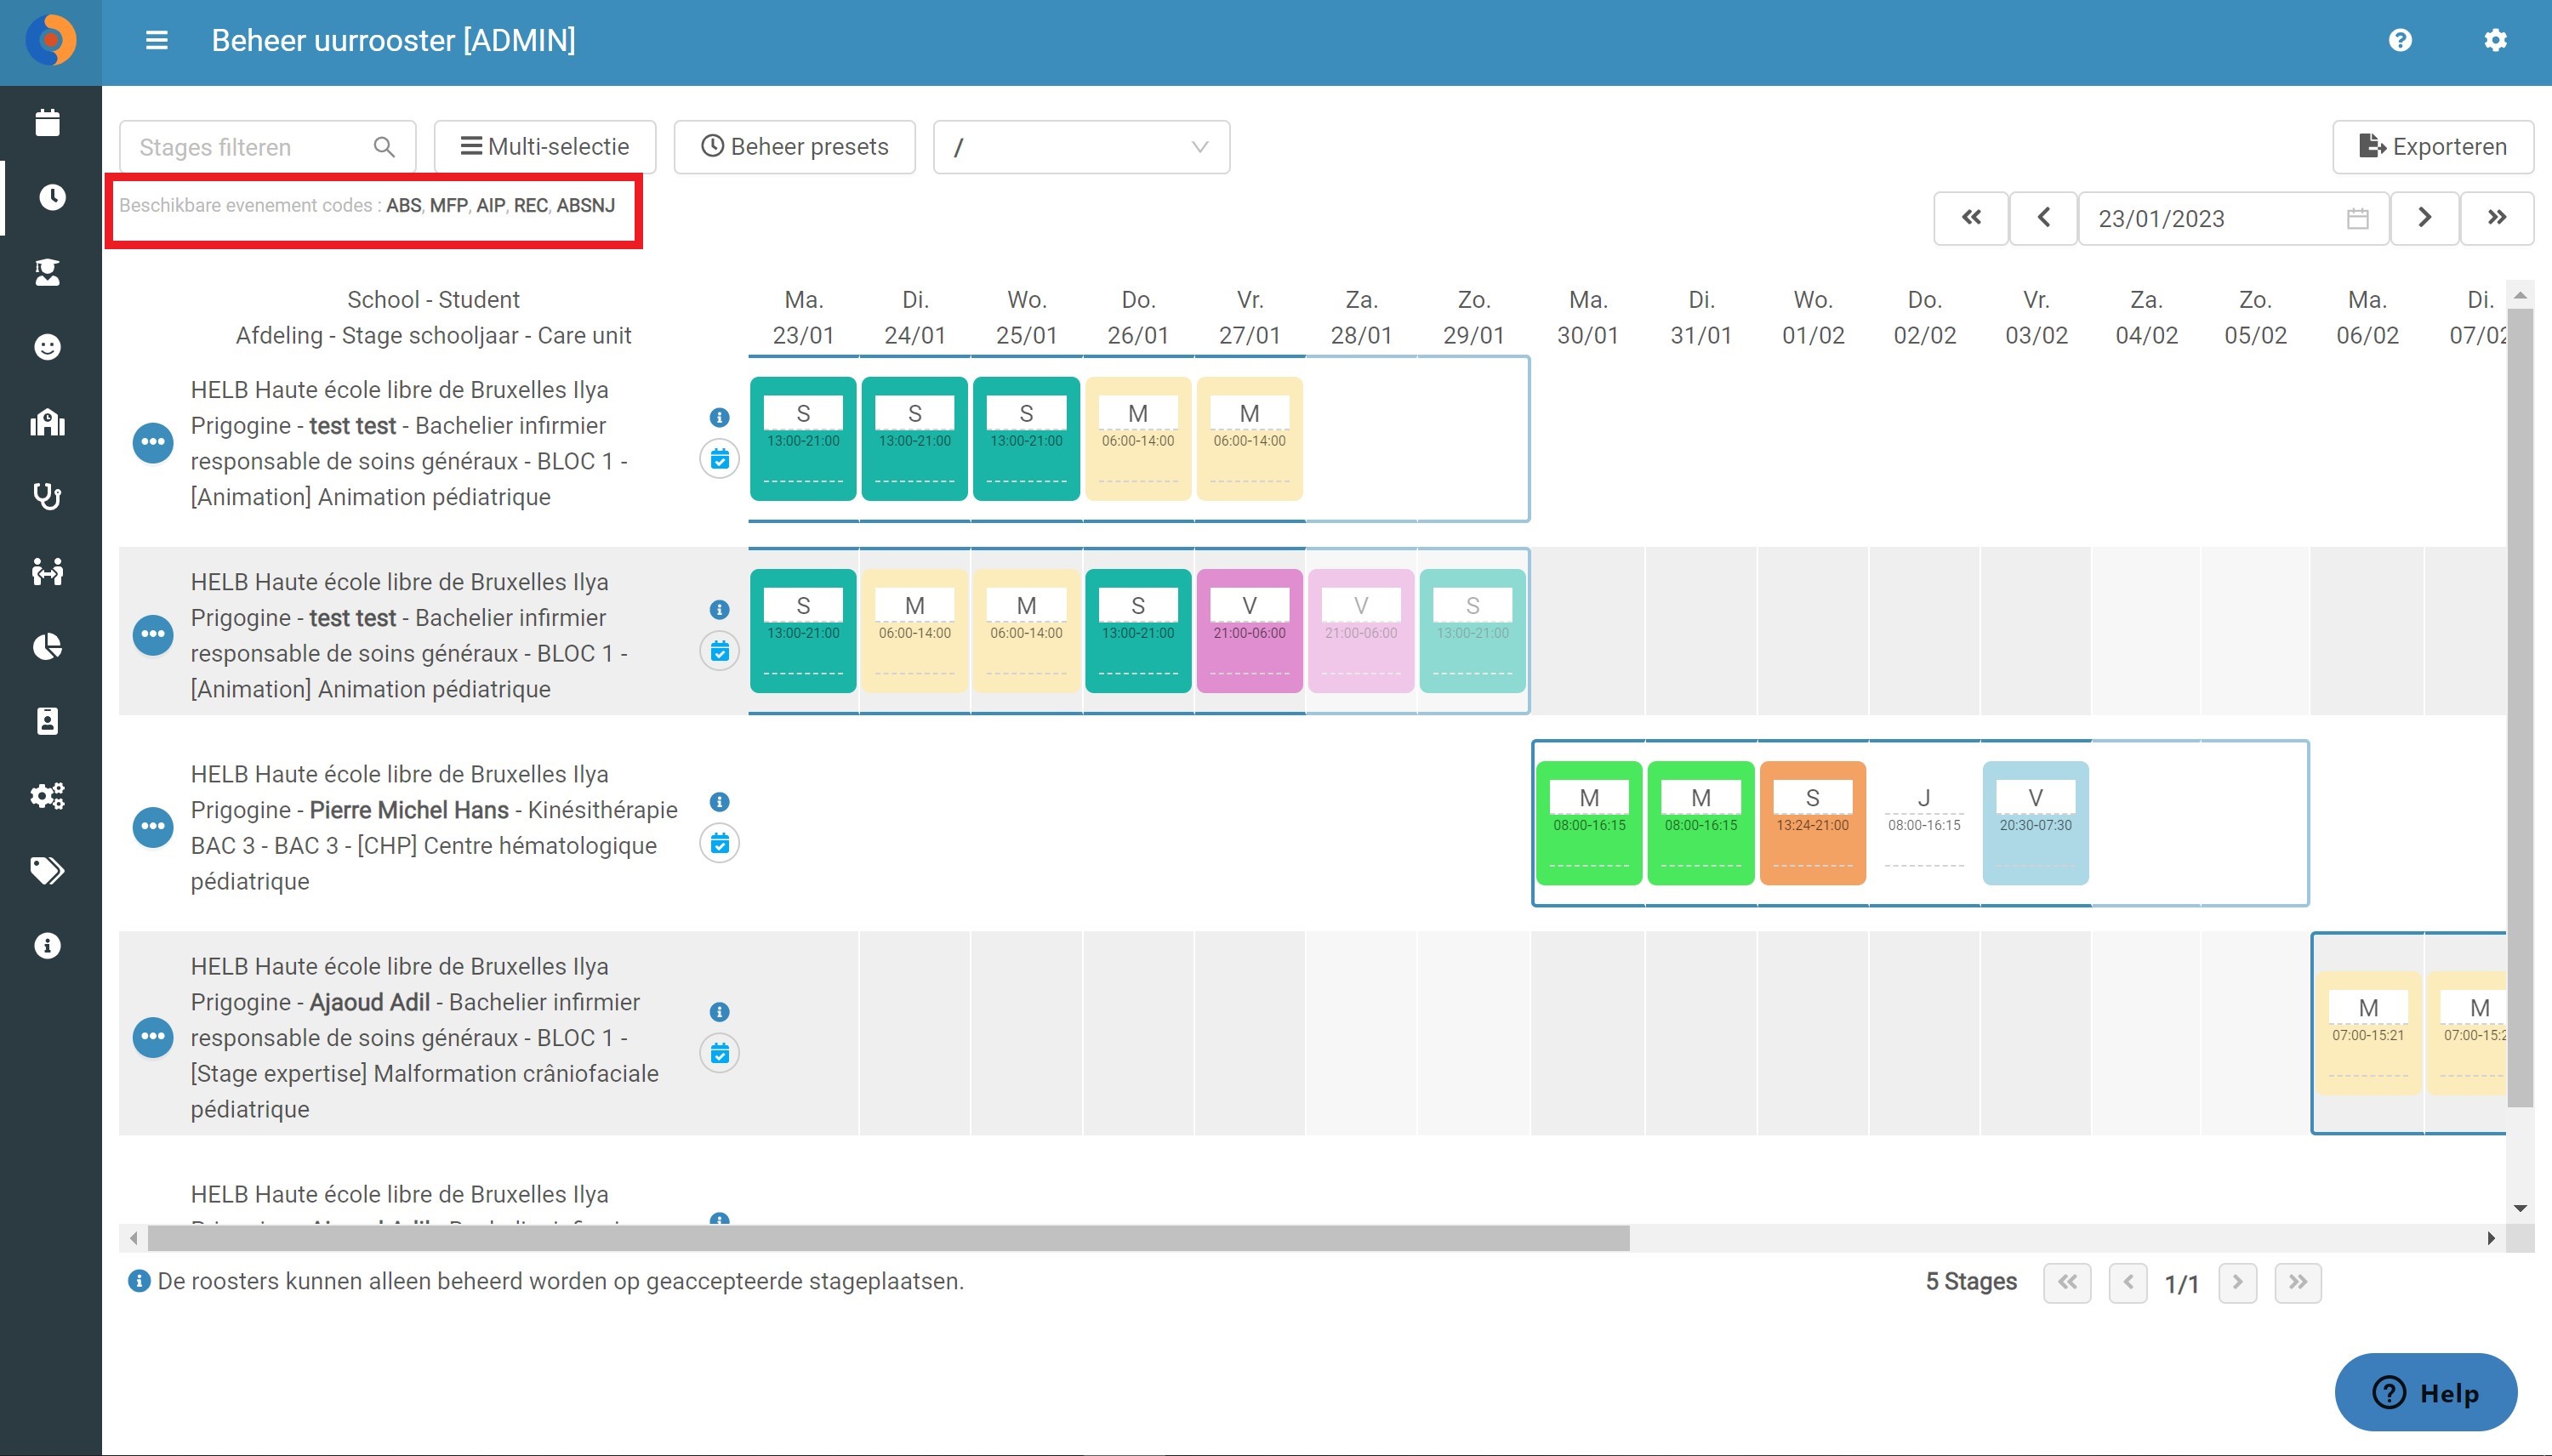Image resolution: width=2552 pixels, height=1456 pixels.
Task: Open the clock schedule sidebar icon
Action: pyautogui.click(x=51, y=197)
